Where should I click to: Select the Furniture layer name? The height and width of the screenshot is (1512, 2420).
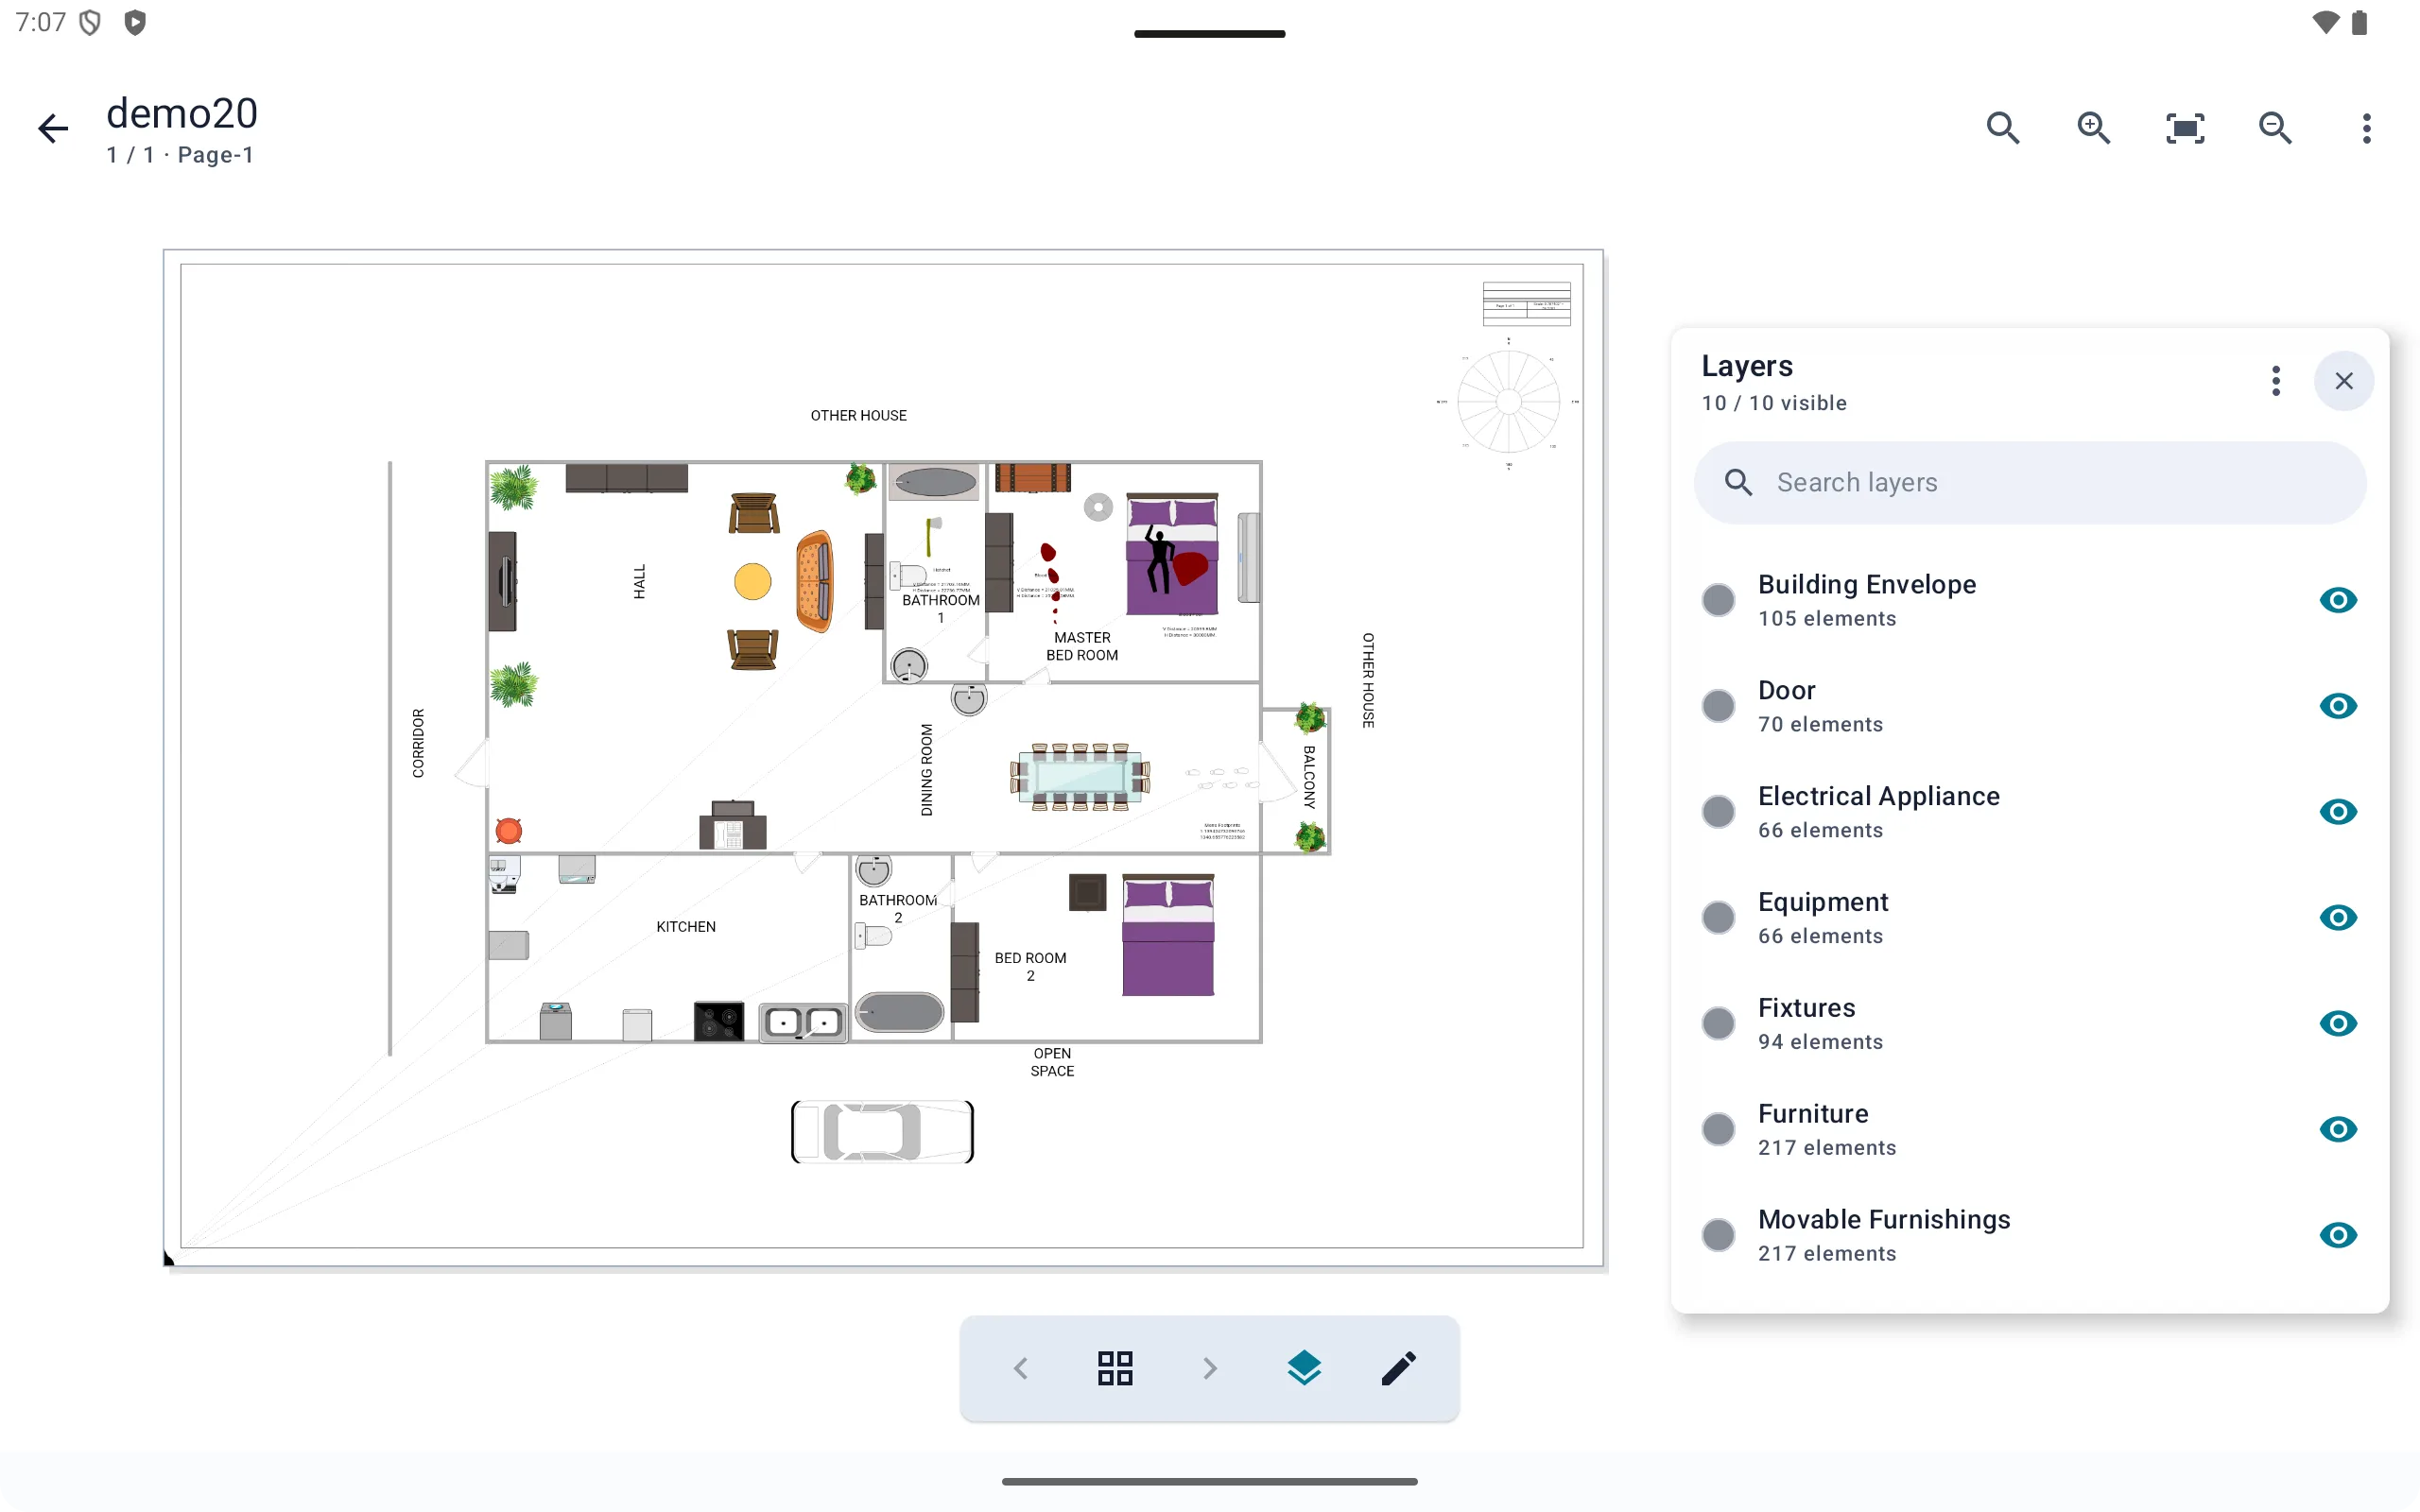[1813, 1114]
